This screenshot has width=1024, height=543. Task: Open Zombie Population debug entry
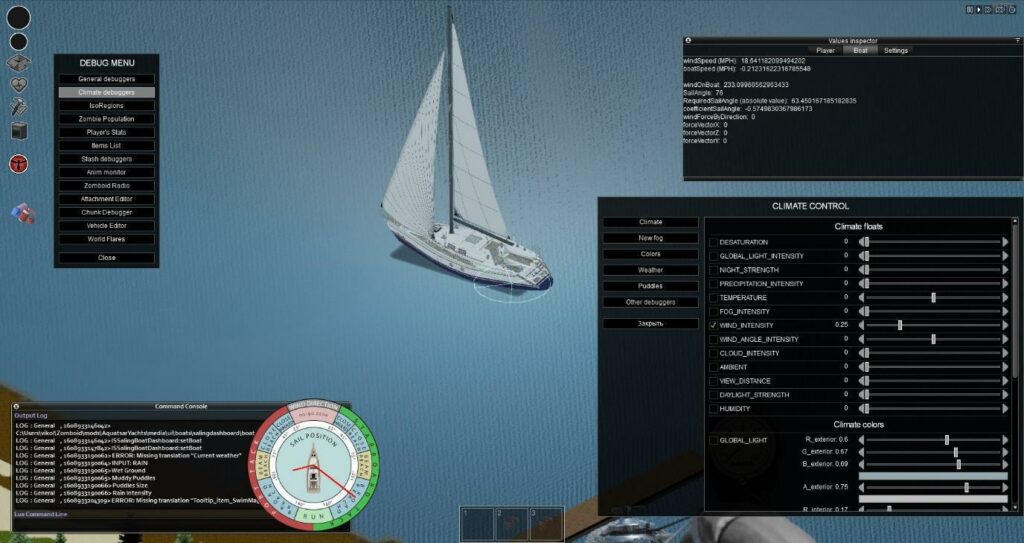tap(106, 119)
